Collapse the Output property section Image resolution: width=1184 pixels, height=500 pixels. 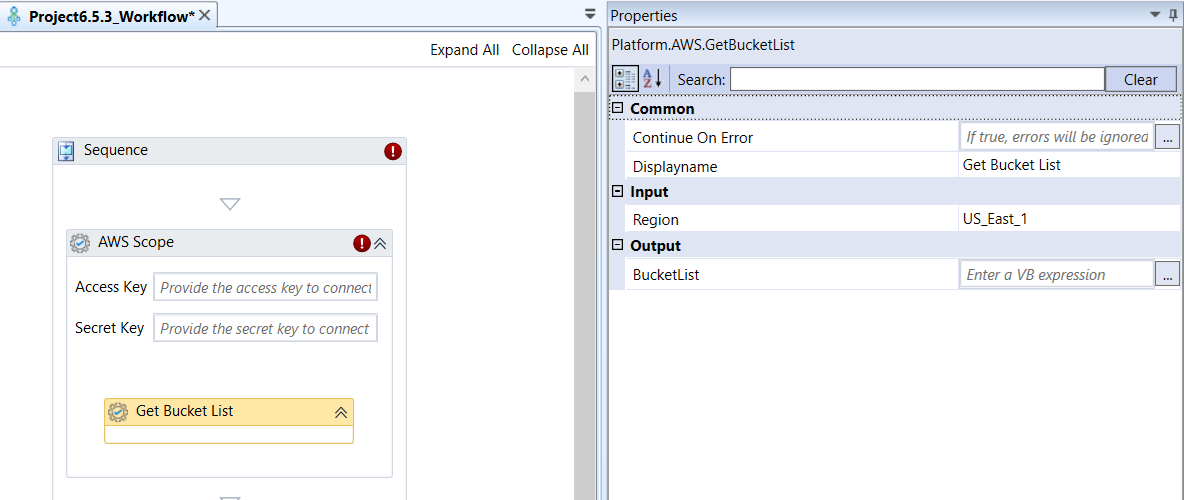[x=618, y=245]
